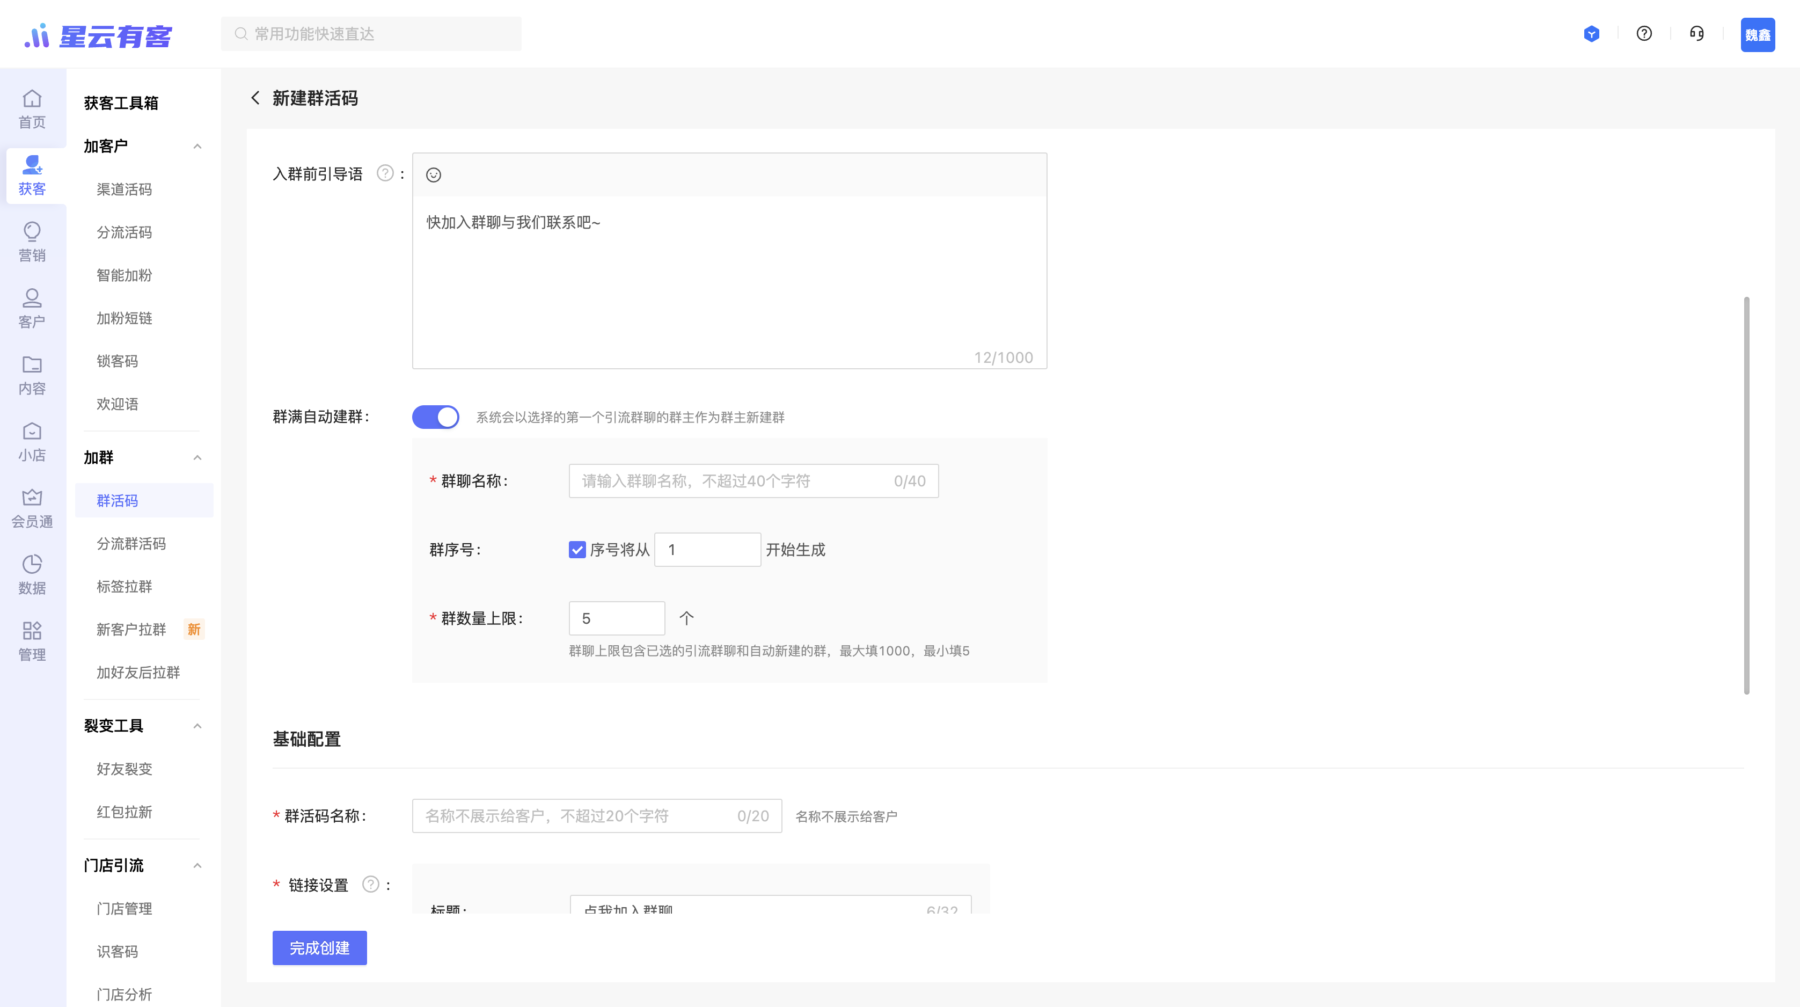Uncheck the 序号将从 checkbox

tap(577, 550)
